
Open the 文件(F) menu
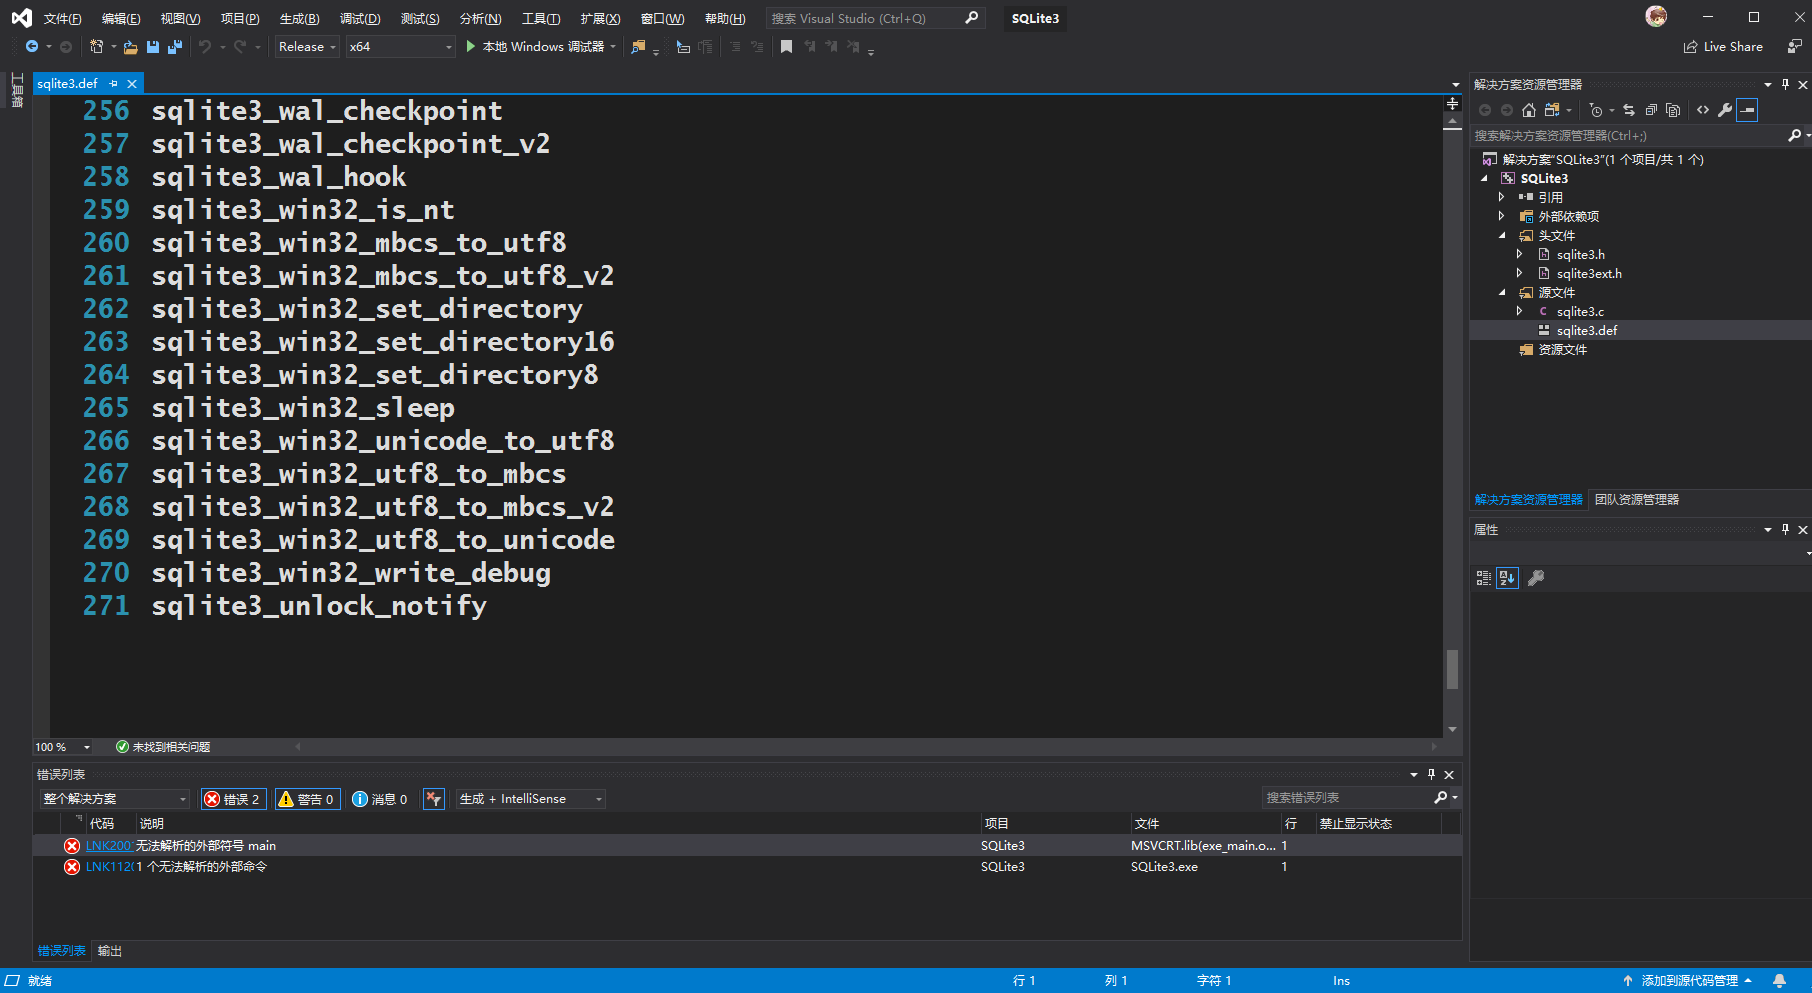click(x=62, y=19)
